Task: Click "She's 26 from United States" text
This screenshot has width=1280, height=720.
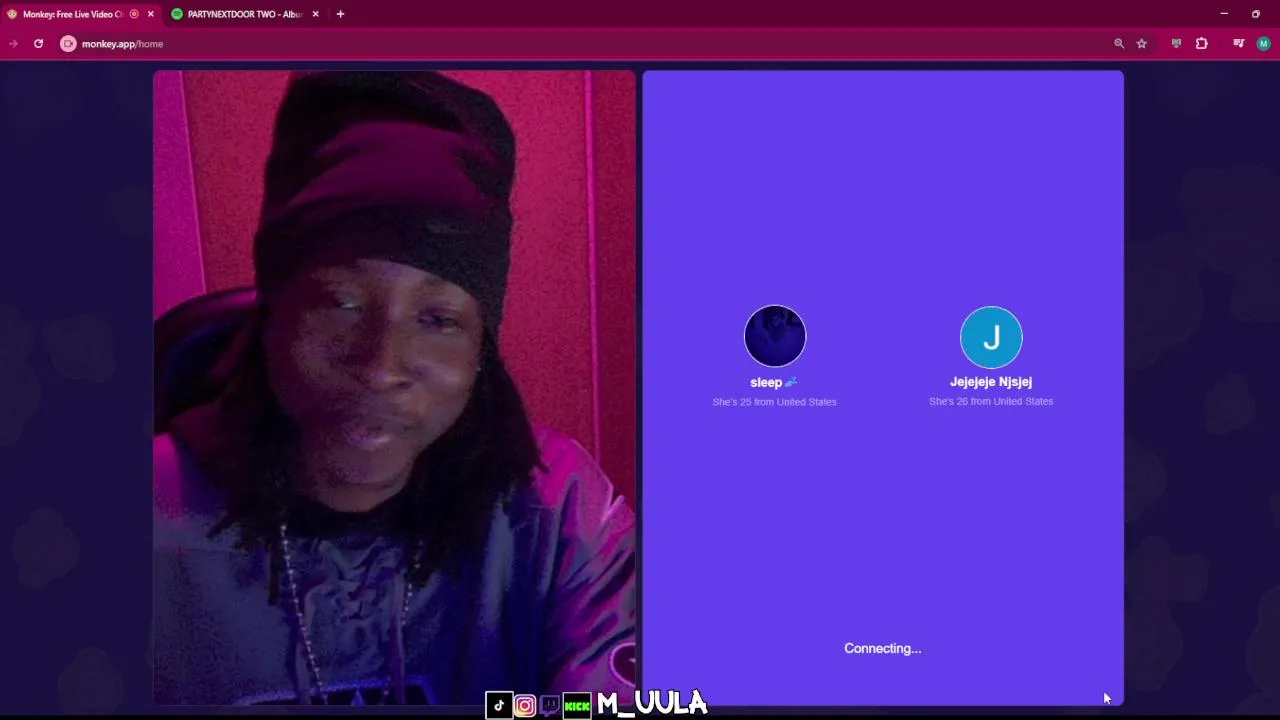Action: pos(991,401)
